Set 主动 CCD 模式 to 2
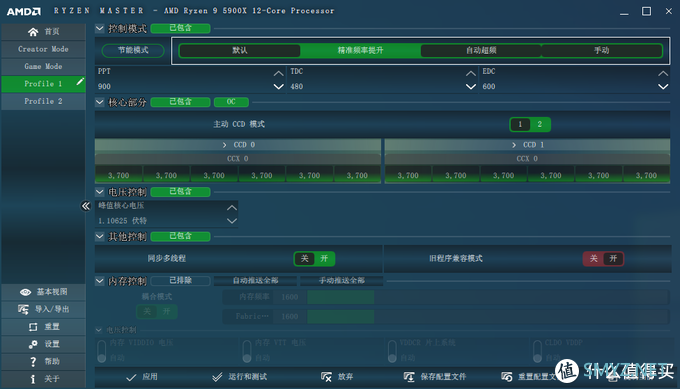This screenshot has width=680, height=389. pos(540,124)
